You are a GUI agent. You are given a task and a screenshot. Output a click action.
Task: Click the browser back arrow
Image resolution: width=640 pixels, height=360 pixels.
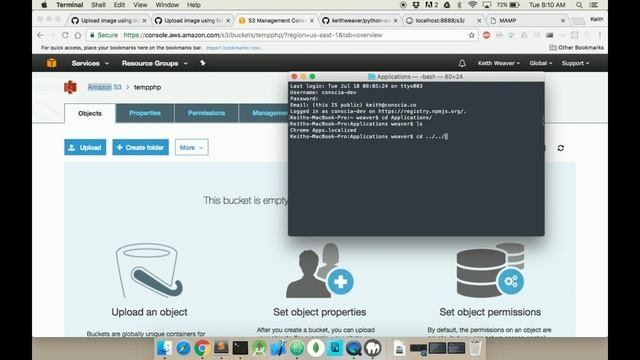click(40, 35)
